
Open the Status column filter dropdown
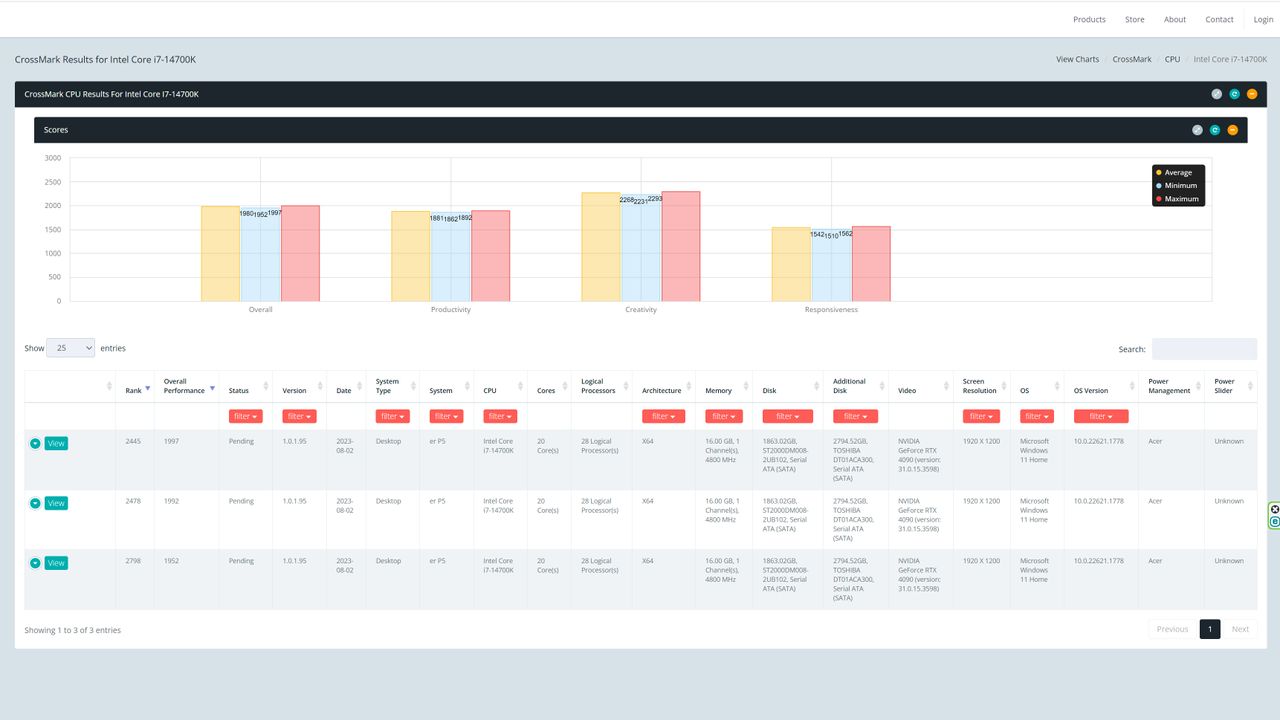pyautogui.click(x=246, y=416)
